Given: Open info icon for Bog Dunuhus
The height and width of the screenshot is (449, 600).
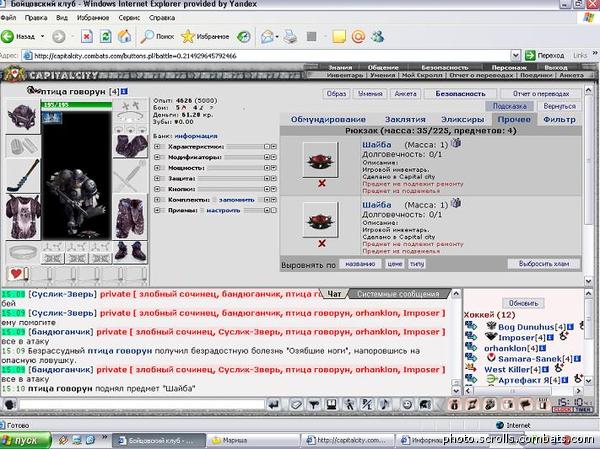Looking at the screenshot, I should tap(570, 327).
